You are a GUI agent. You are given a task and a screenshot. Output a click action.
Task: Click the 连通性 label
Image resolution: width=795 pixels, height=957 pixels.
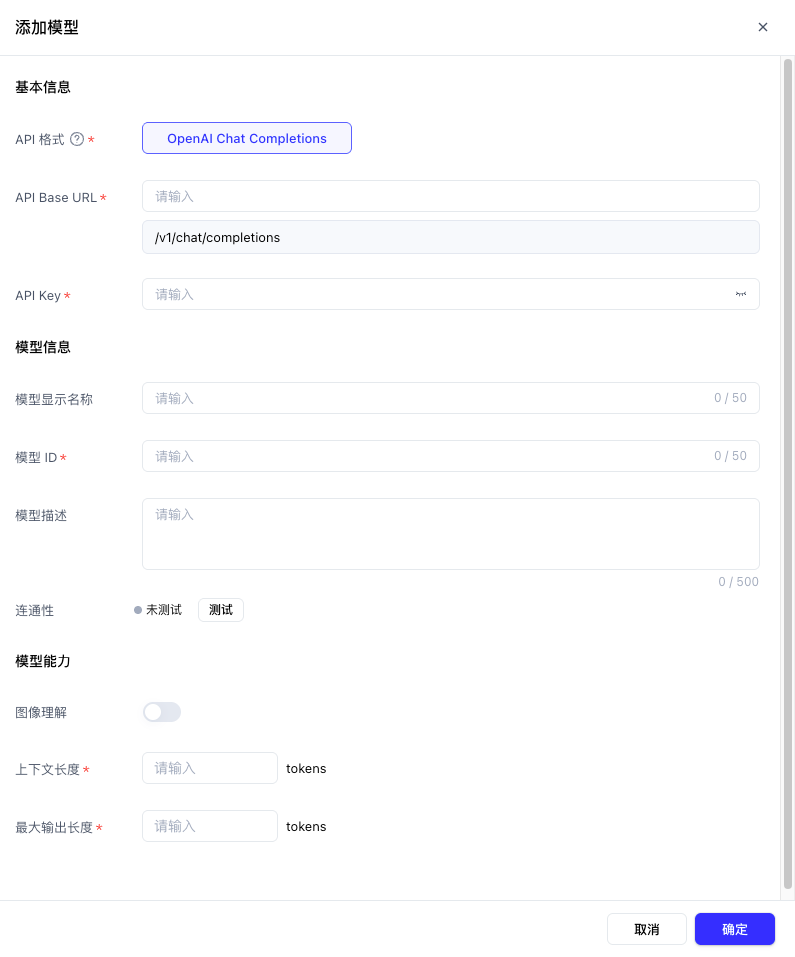[x=35, y=610]
